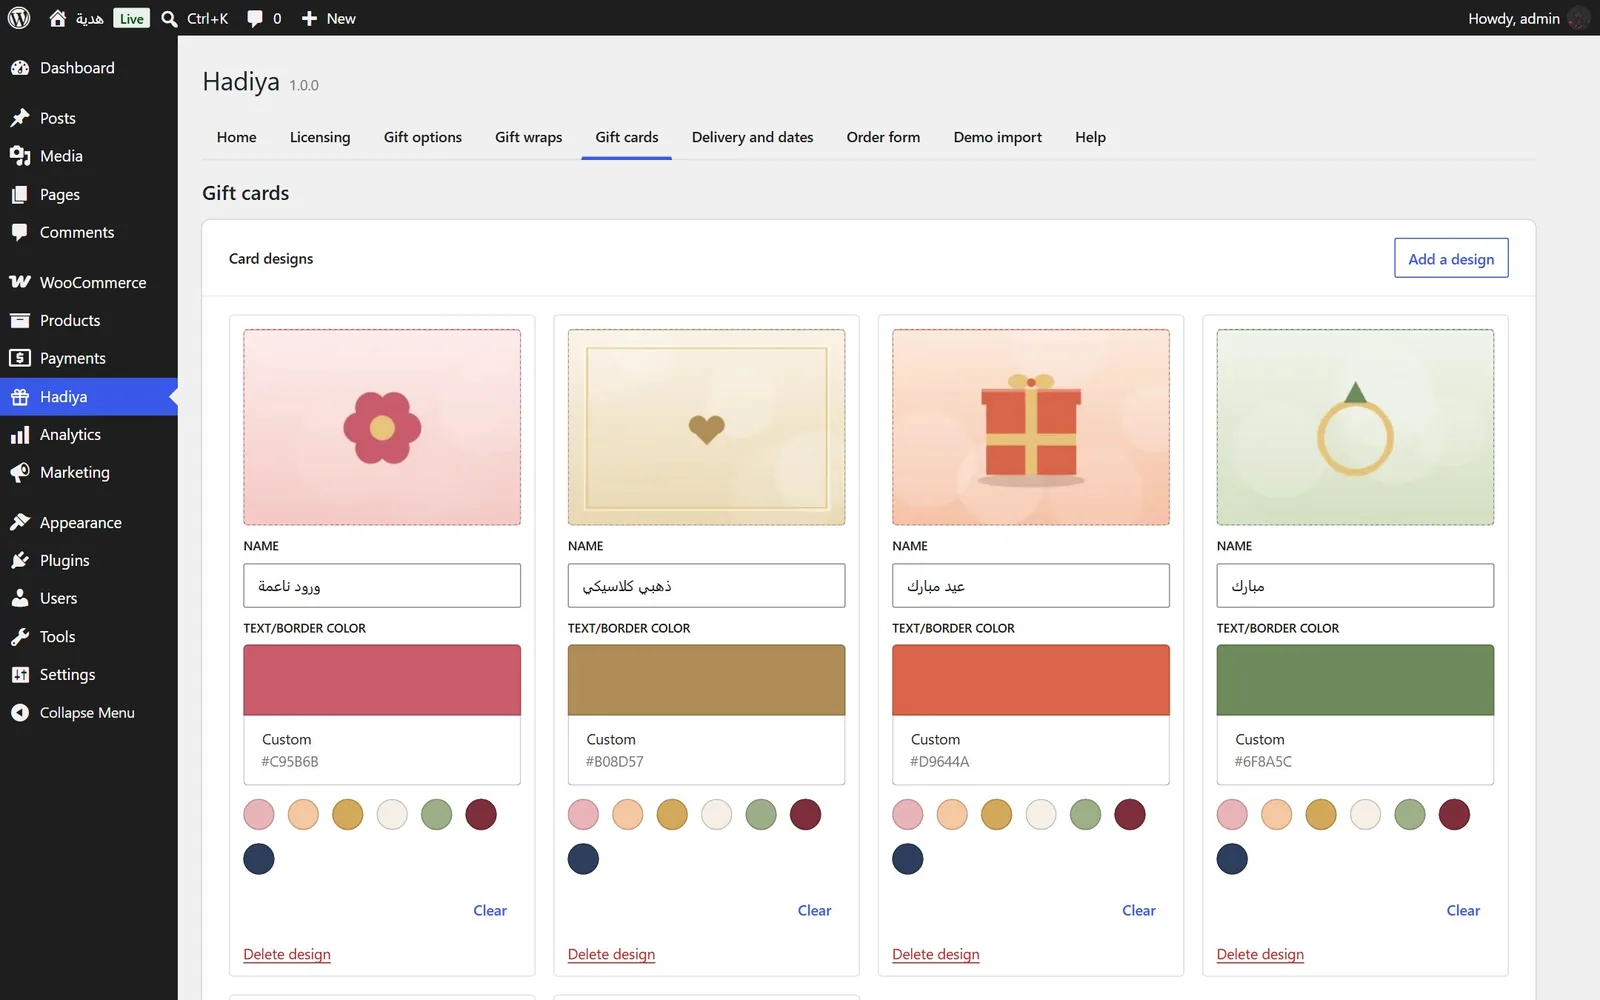Click Delete design under the gift box card
The image size is (1600, 1000).
coord(936,954)
